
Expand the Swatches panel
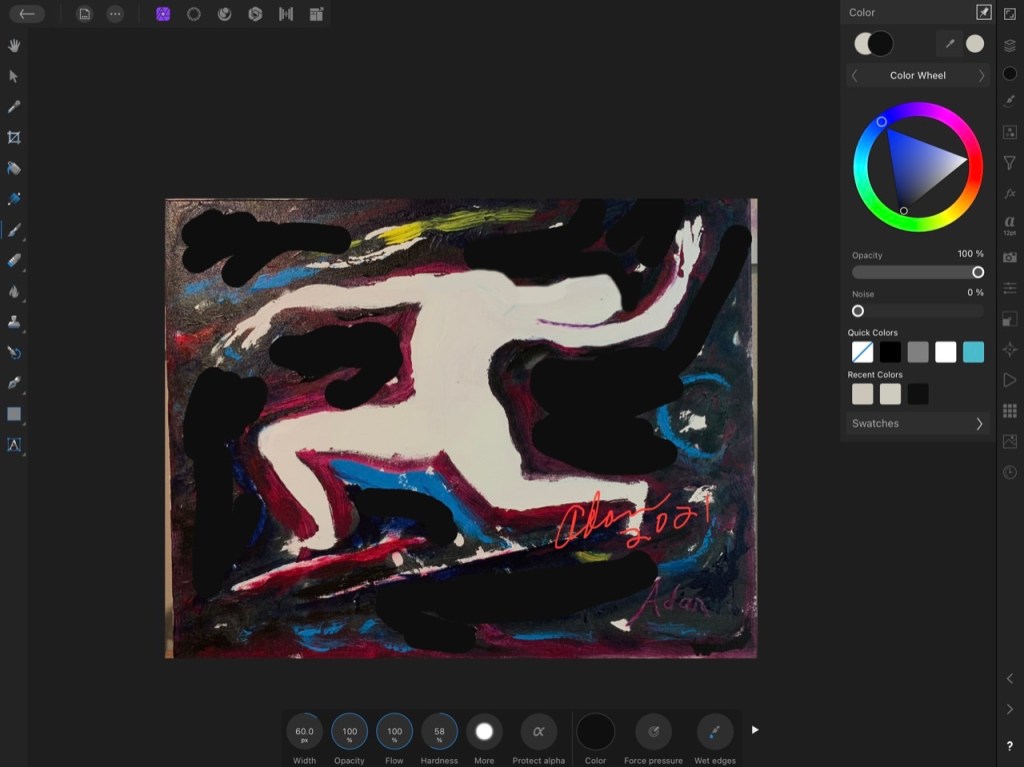pyautogui.click(x=917, y=423)
